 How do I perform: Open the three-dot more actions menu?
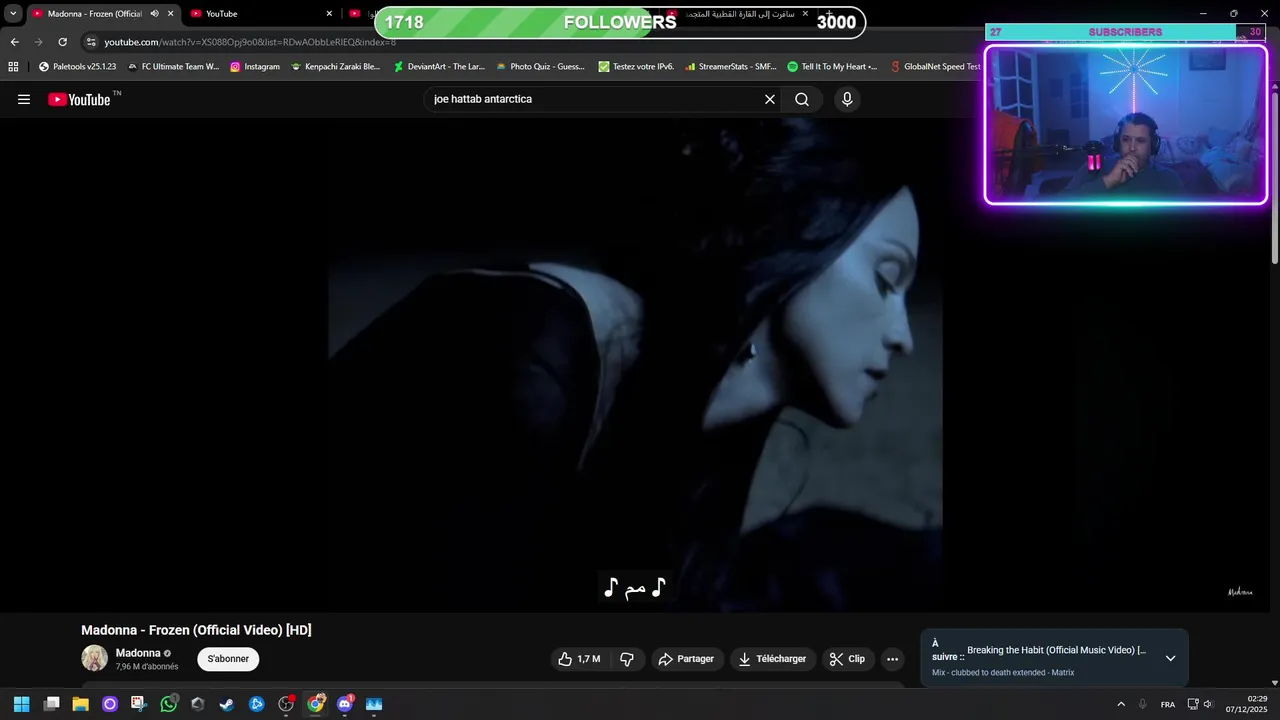tap(892, 659)
